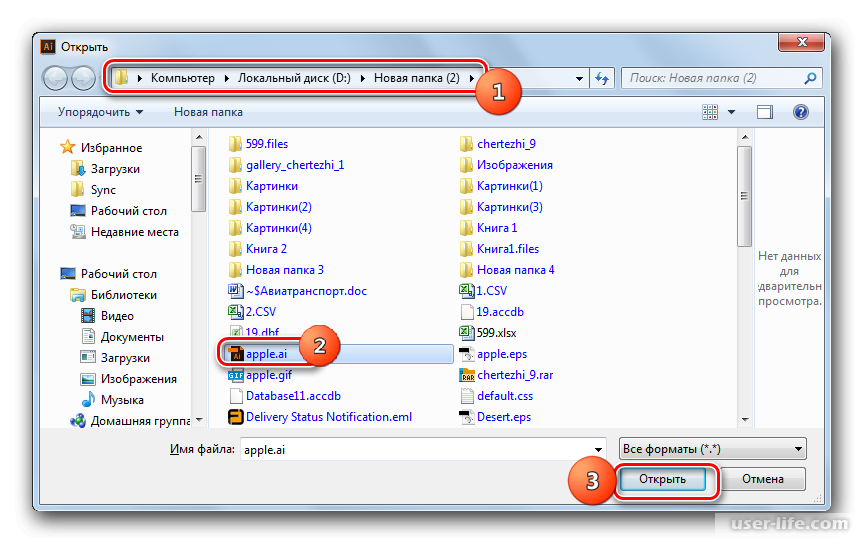
Task: Click the Back navigation arrow button
Action: coord(55,78)
